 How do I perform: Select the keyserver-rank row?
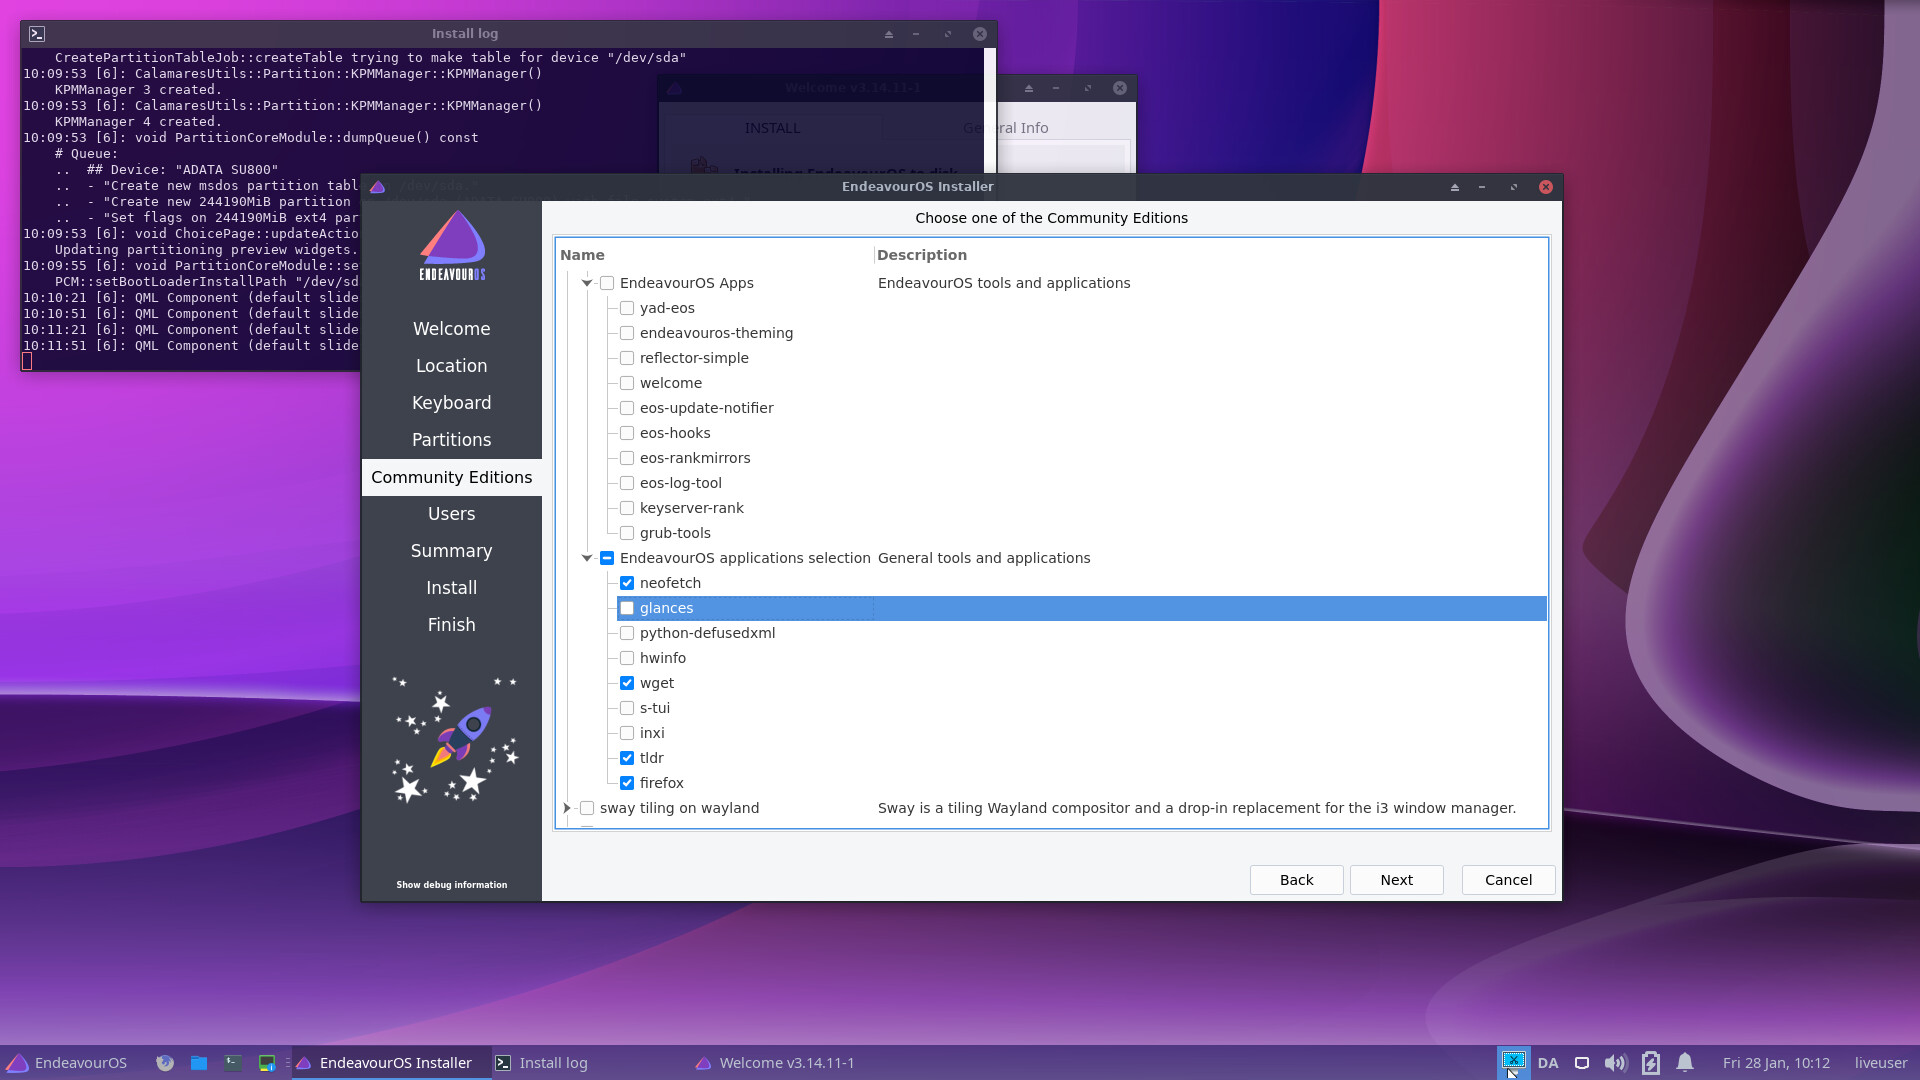coord(1082,508)
